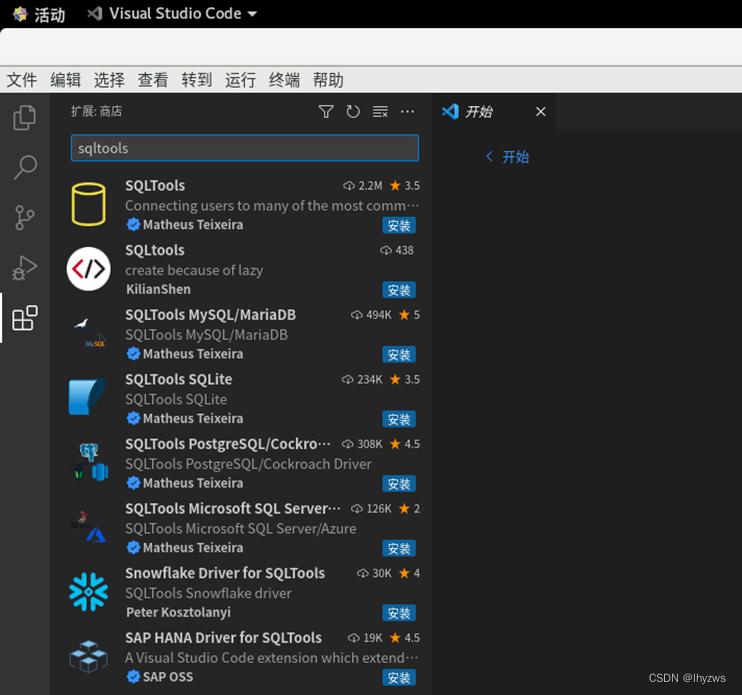Click the SQLTools MySQL/MariaDB extension icon
The image size is (742, 695).
pyautogui.click(x=88, y=334)
